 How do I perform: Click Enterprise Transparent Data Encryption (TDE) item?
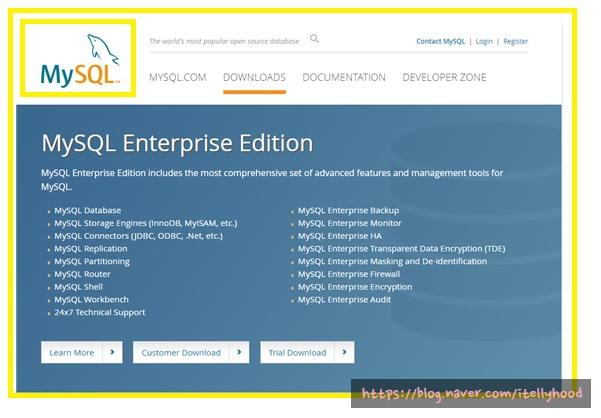402,249
